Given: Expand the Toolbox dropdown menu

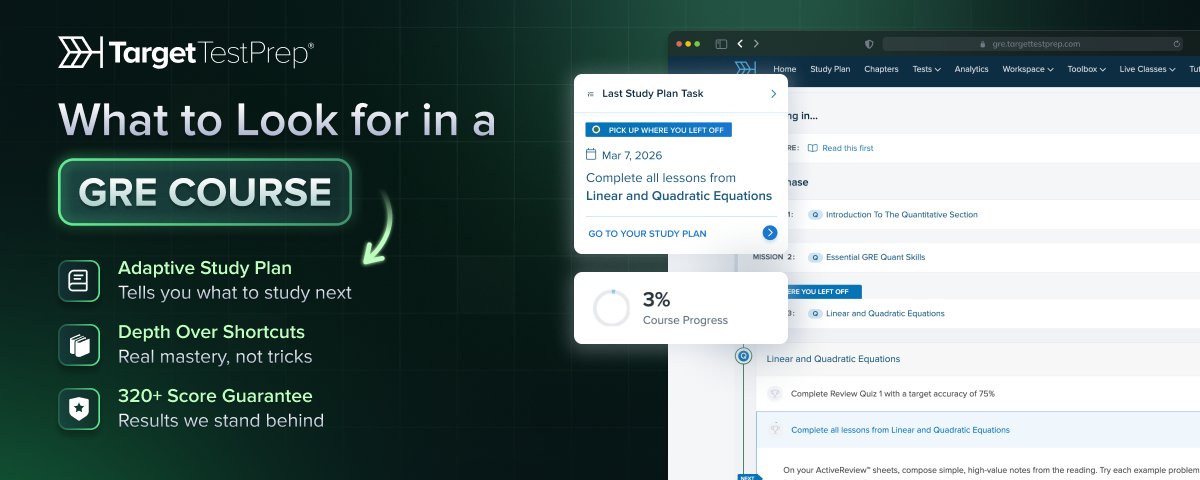Looking at the screenshot, I should [1087, 69].
